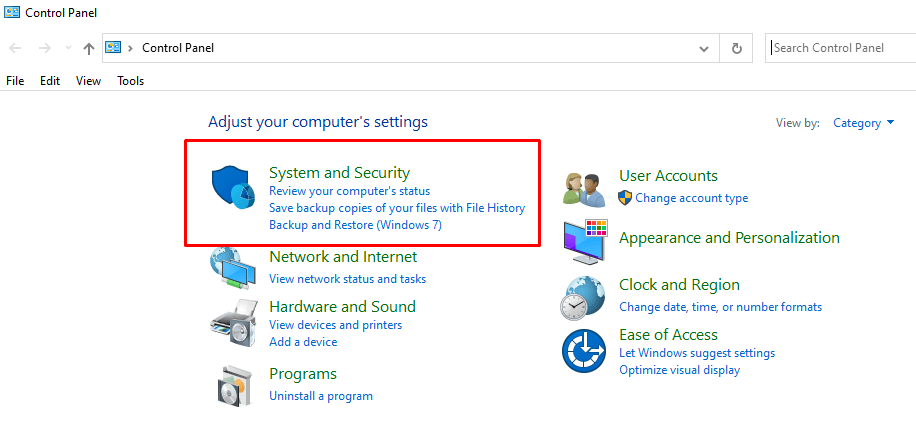This screenshot has height=426, width=916.
Task: Click the Network and Internet icon
Action: pos(235,268)
